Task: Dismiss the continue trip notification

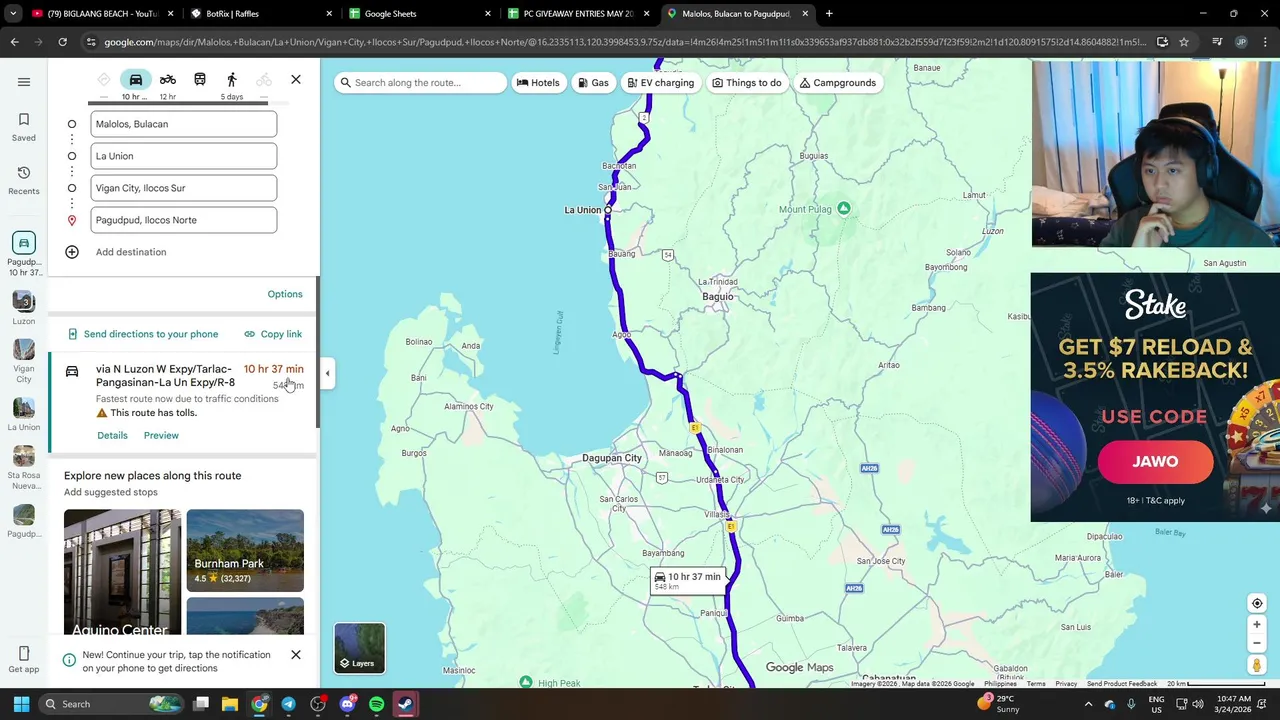Action: [x=296, y=655]
